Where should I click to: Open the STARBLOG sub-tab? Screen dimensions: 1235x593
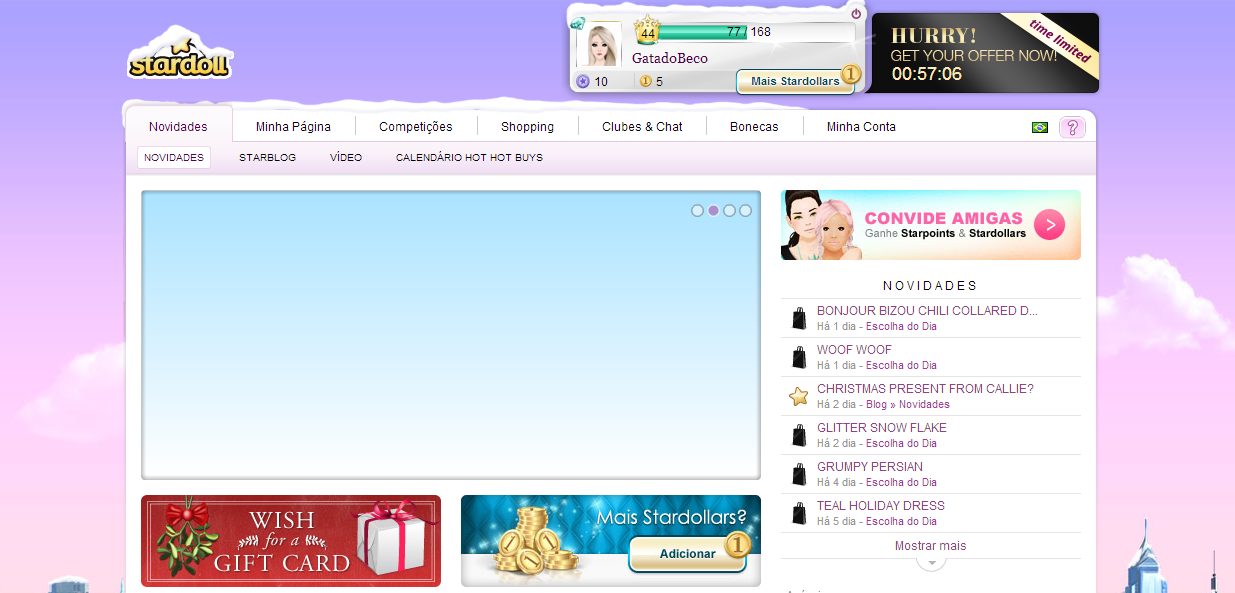click(267, 158)
